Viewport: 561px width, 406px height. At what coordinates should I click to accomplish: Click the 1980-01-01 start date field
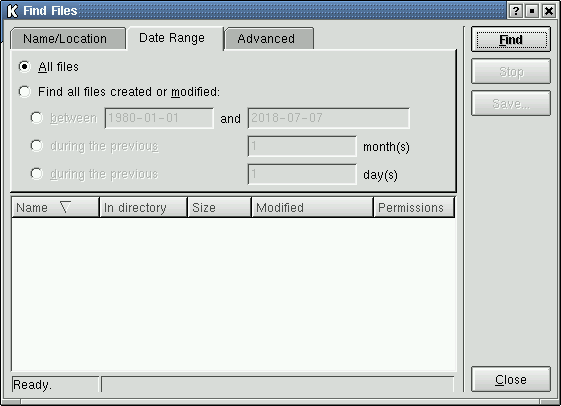pyautogui.click(x=159, y=118)
